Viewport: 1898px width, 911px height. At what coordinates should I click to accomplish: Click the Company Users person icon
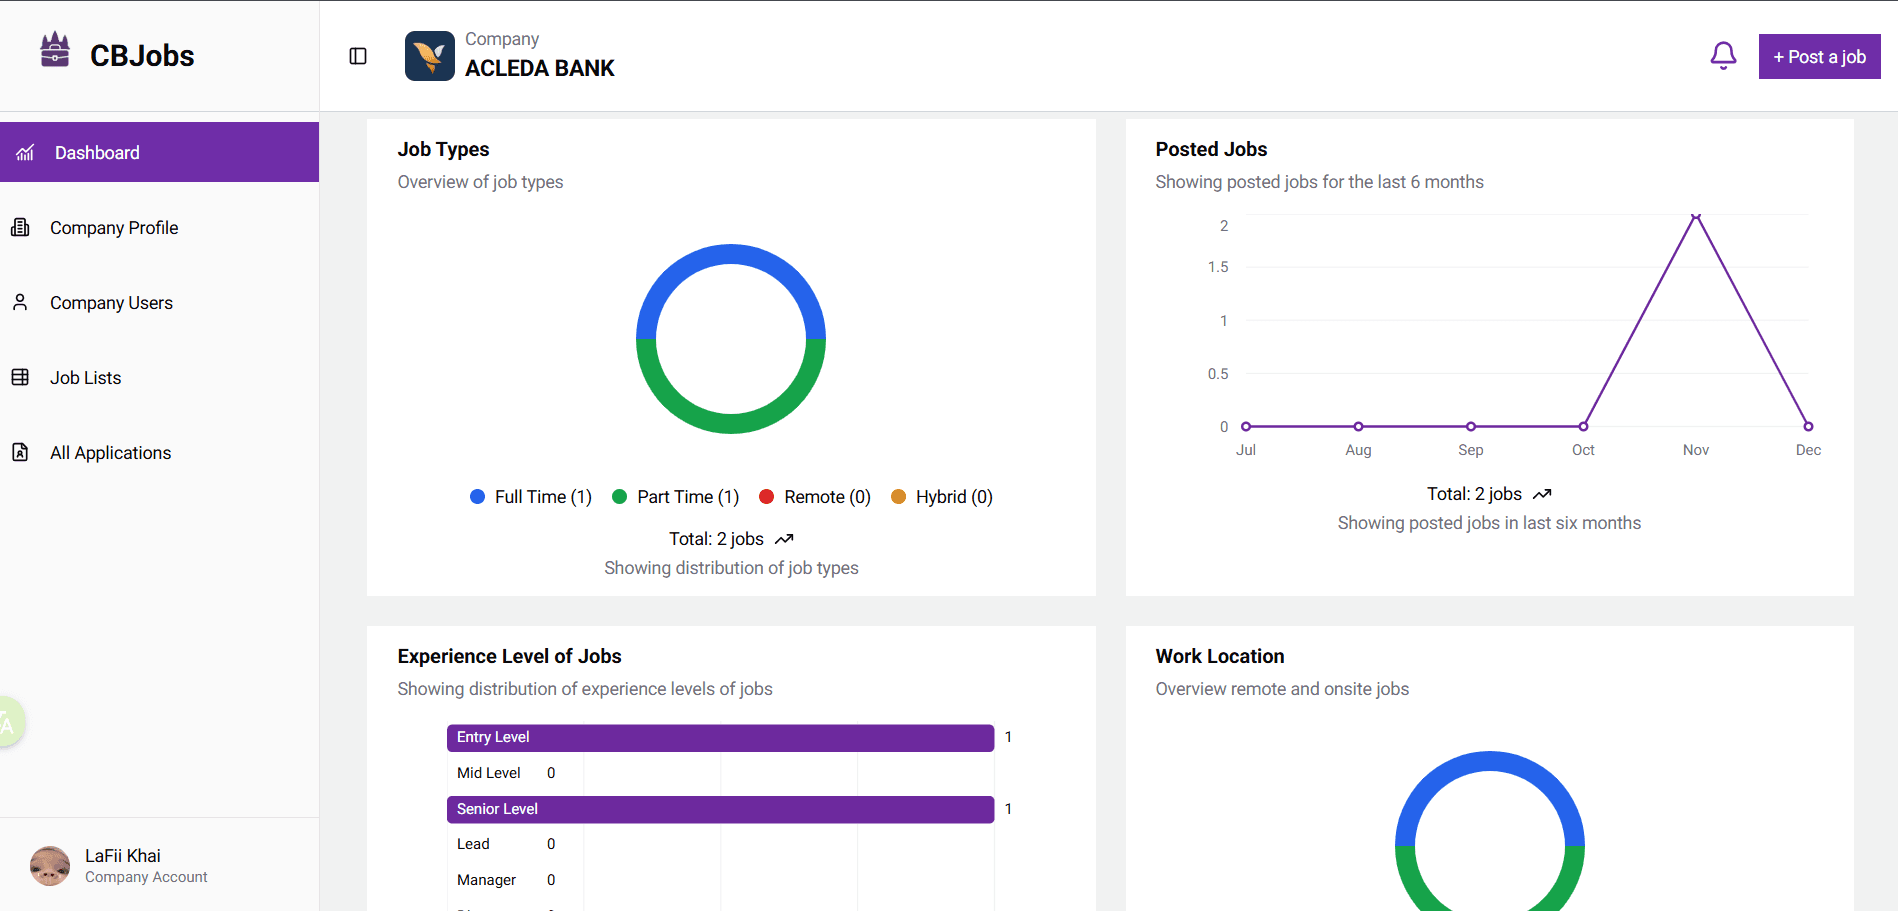(x=21, y=302)
